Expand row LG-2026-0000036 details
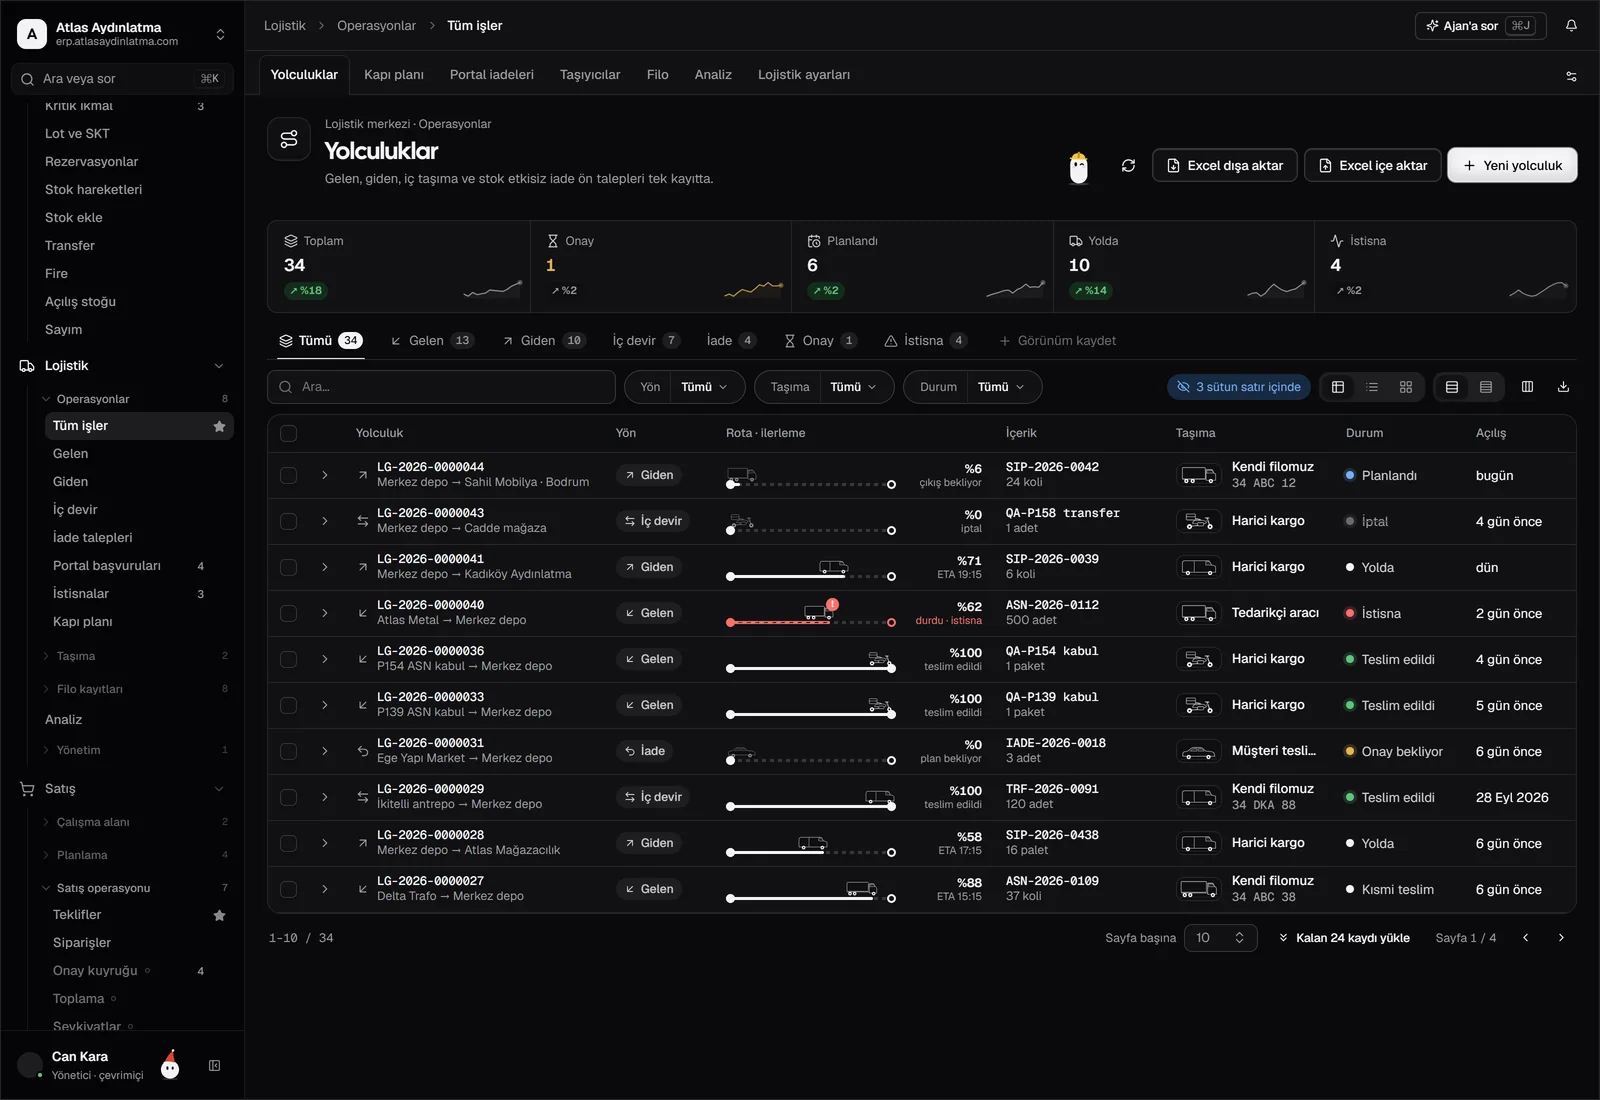The image size is (1600, 1100). [325, 660]
